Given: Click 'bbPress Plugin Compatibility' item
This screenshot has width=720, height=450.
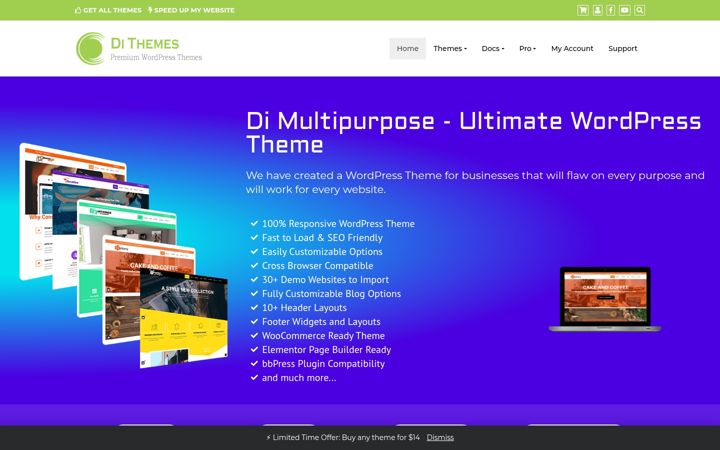Looking at the screenshot, I should point(318,364).
